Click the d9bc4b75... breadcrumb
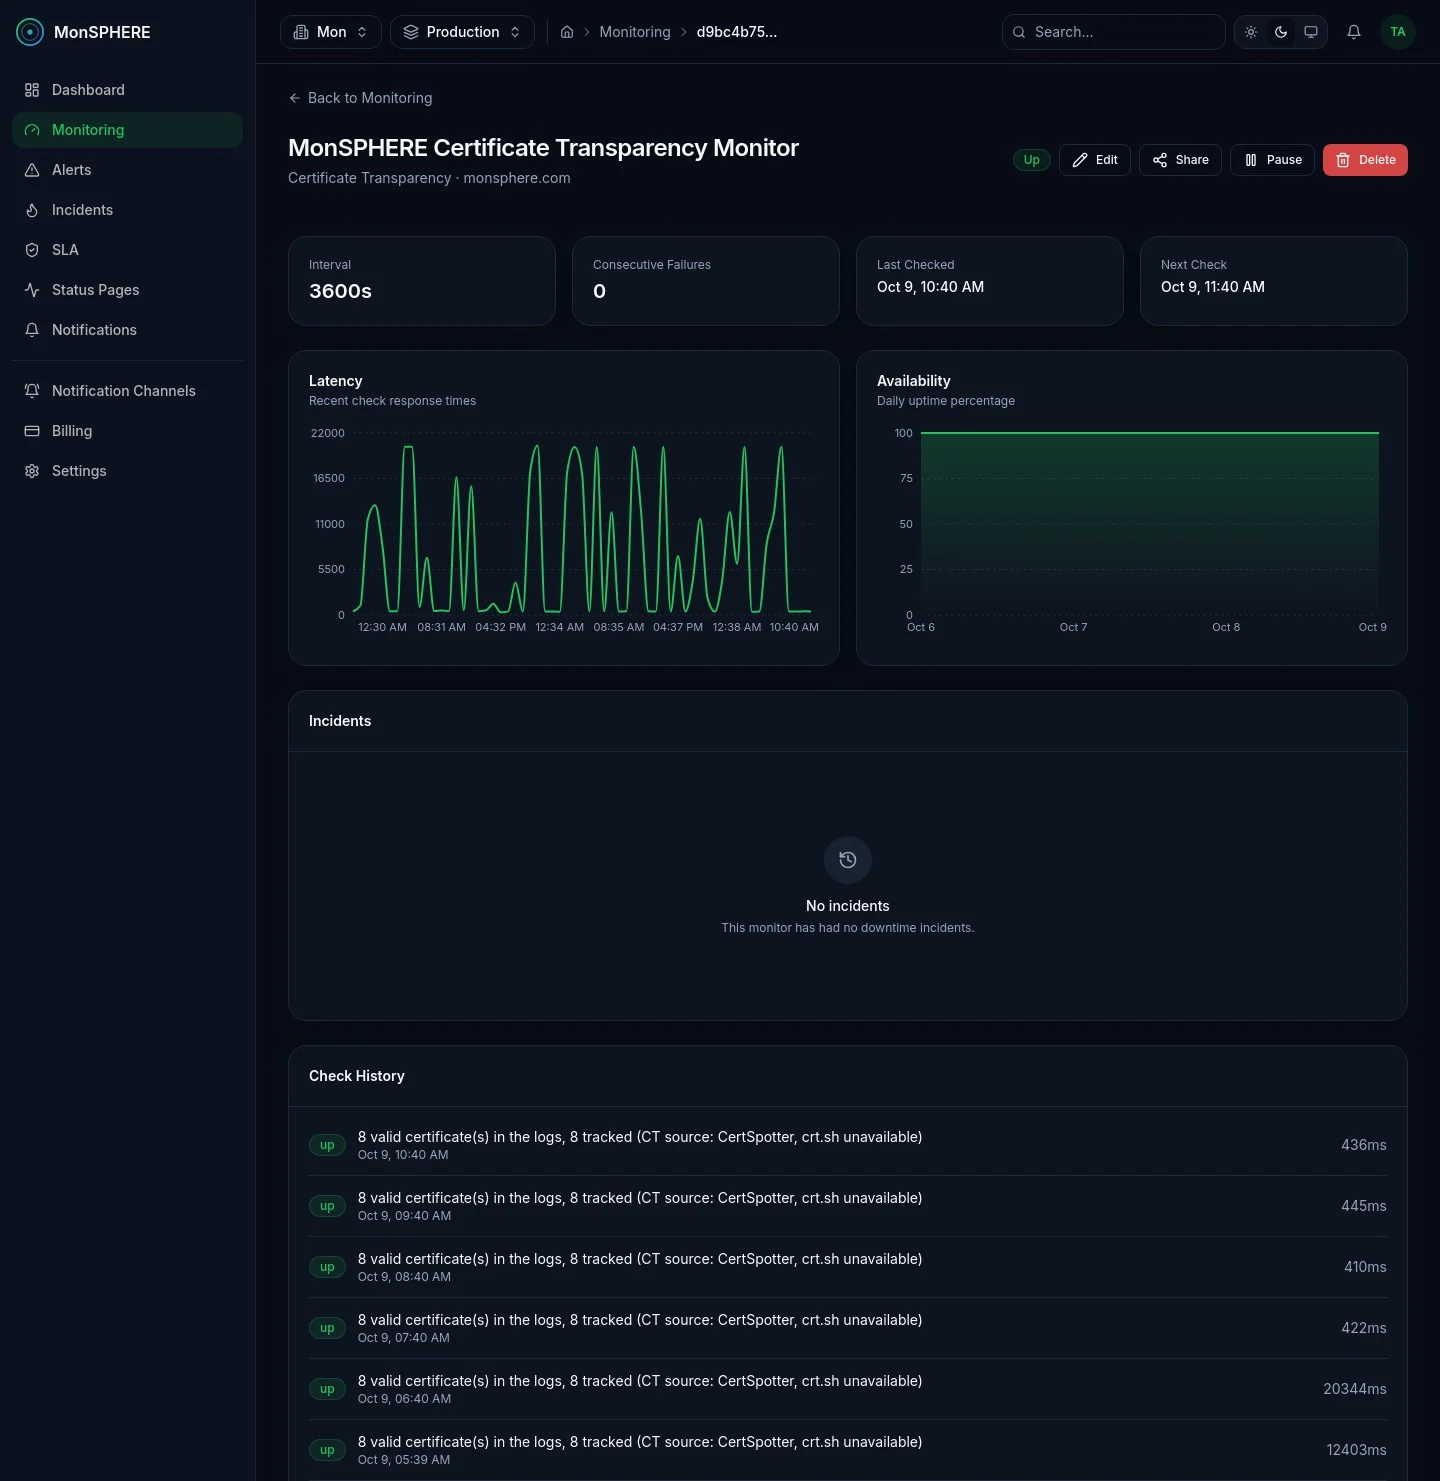This screenshot has height=1481, width=1440. (x=737, y=32)
